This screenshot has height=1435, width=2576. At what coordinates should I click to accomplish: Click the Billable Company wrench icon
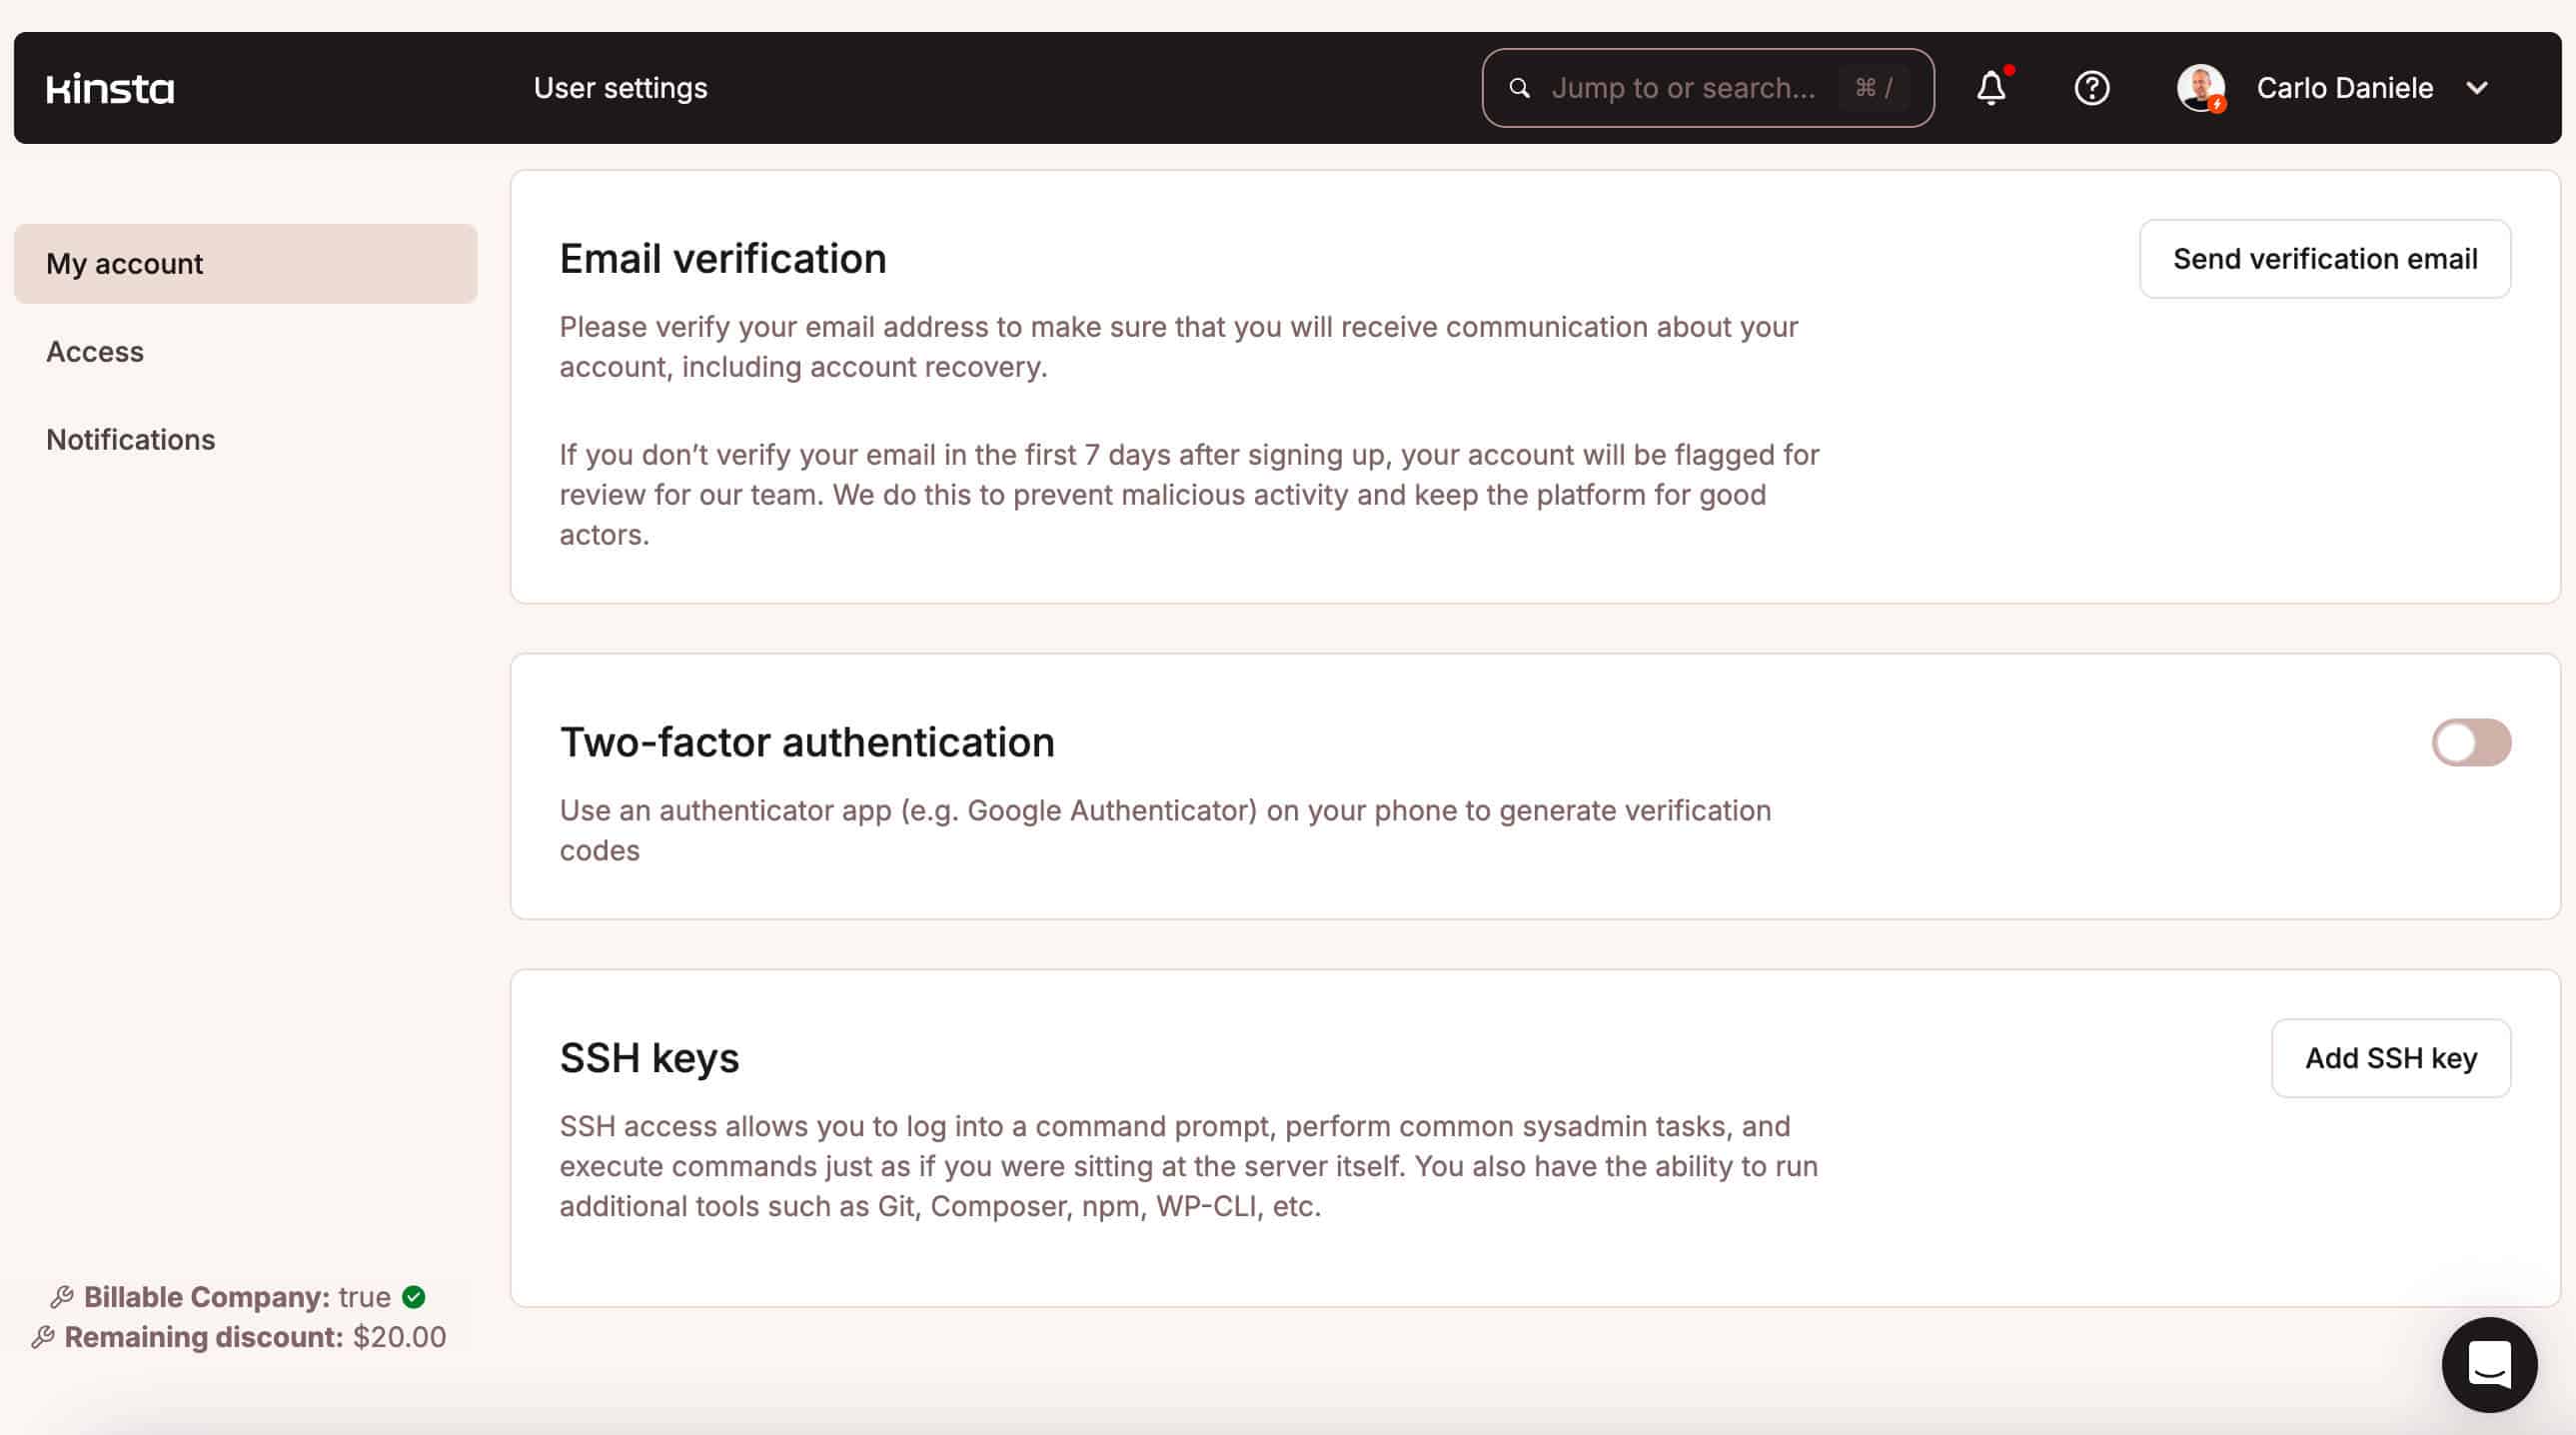(x=62, y=1296)
